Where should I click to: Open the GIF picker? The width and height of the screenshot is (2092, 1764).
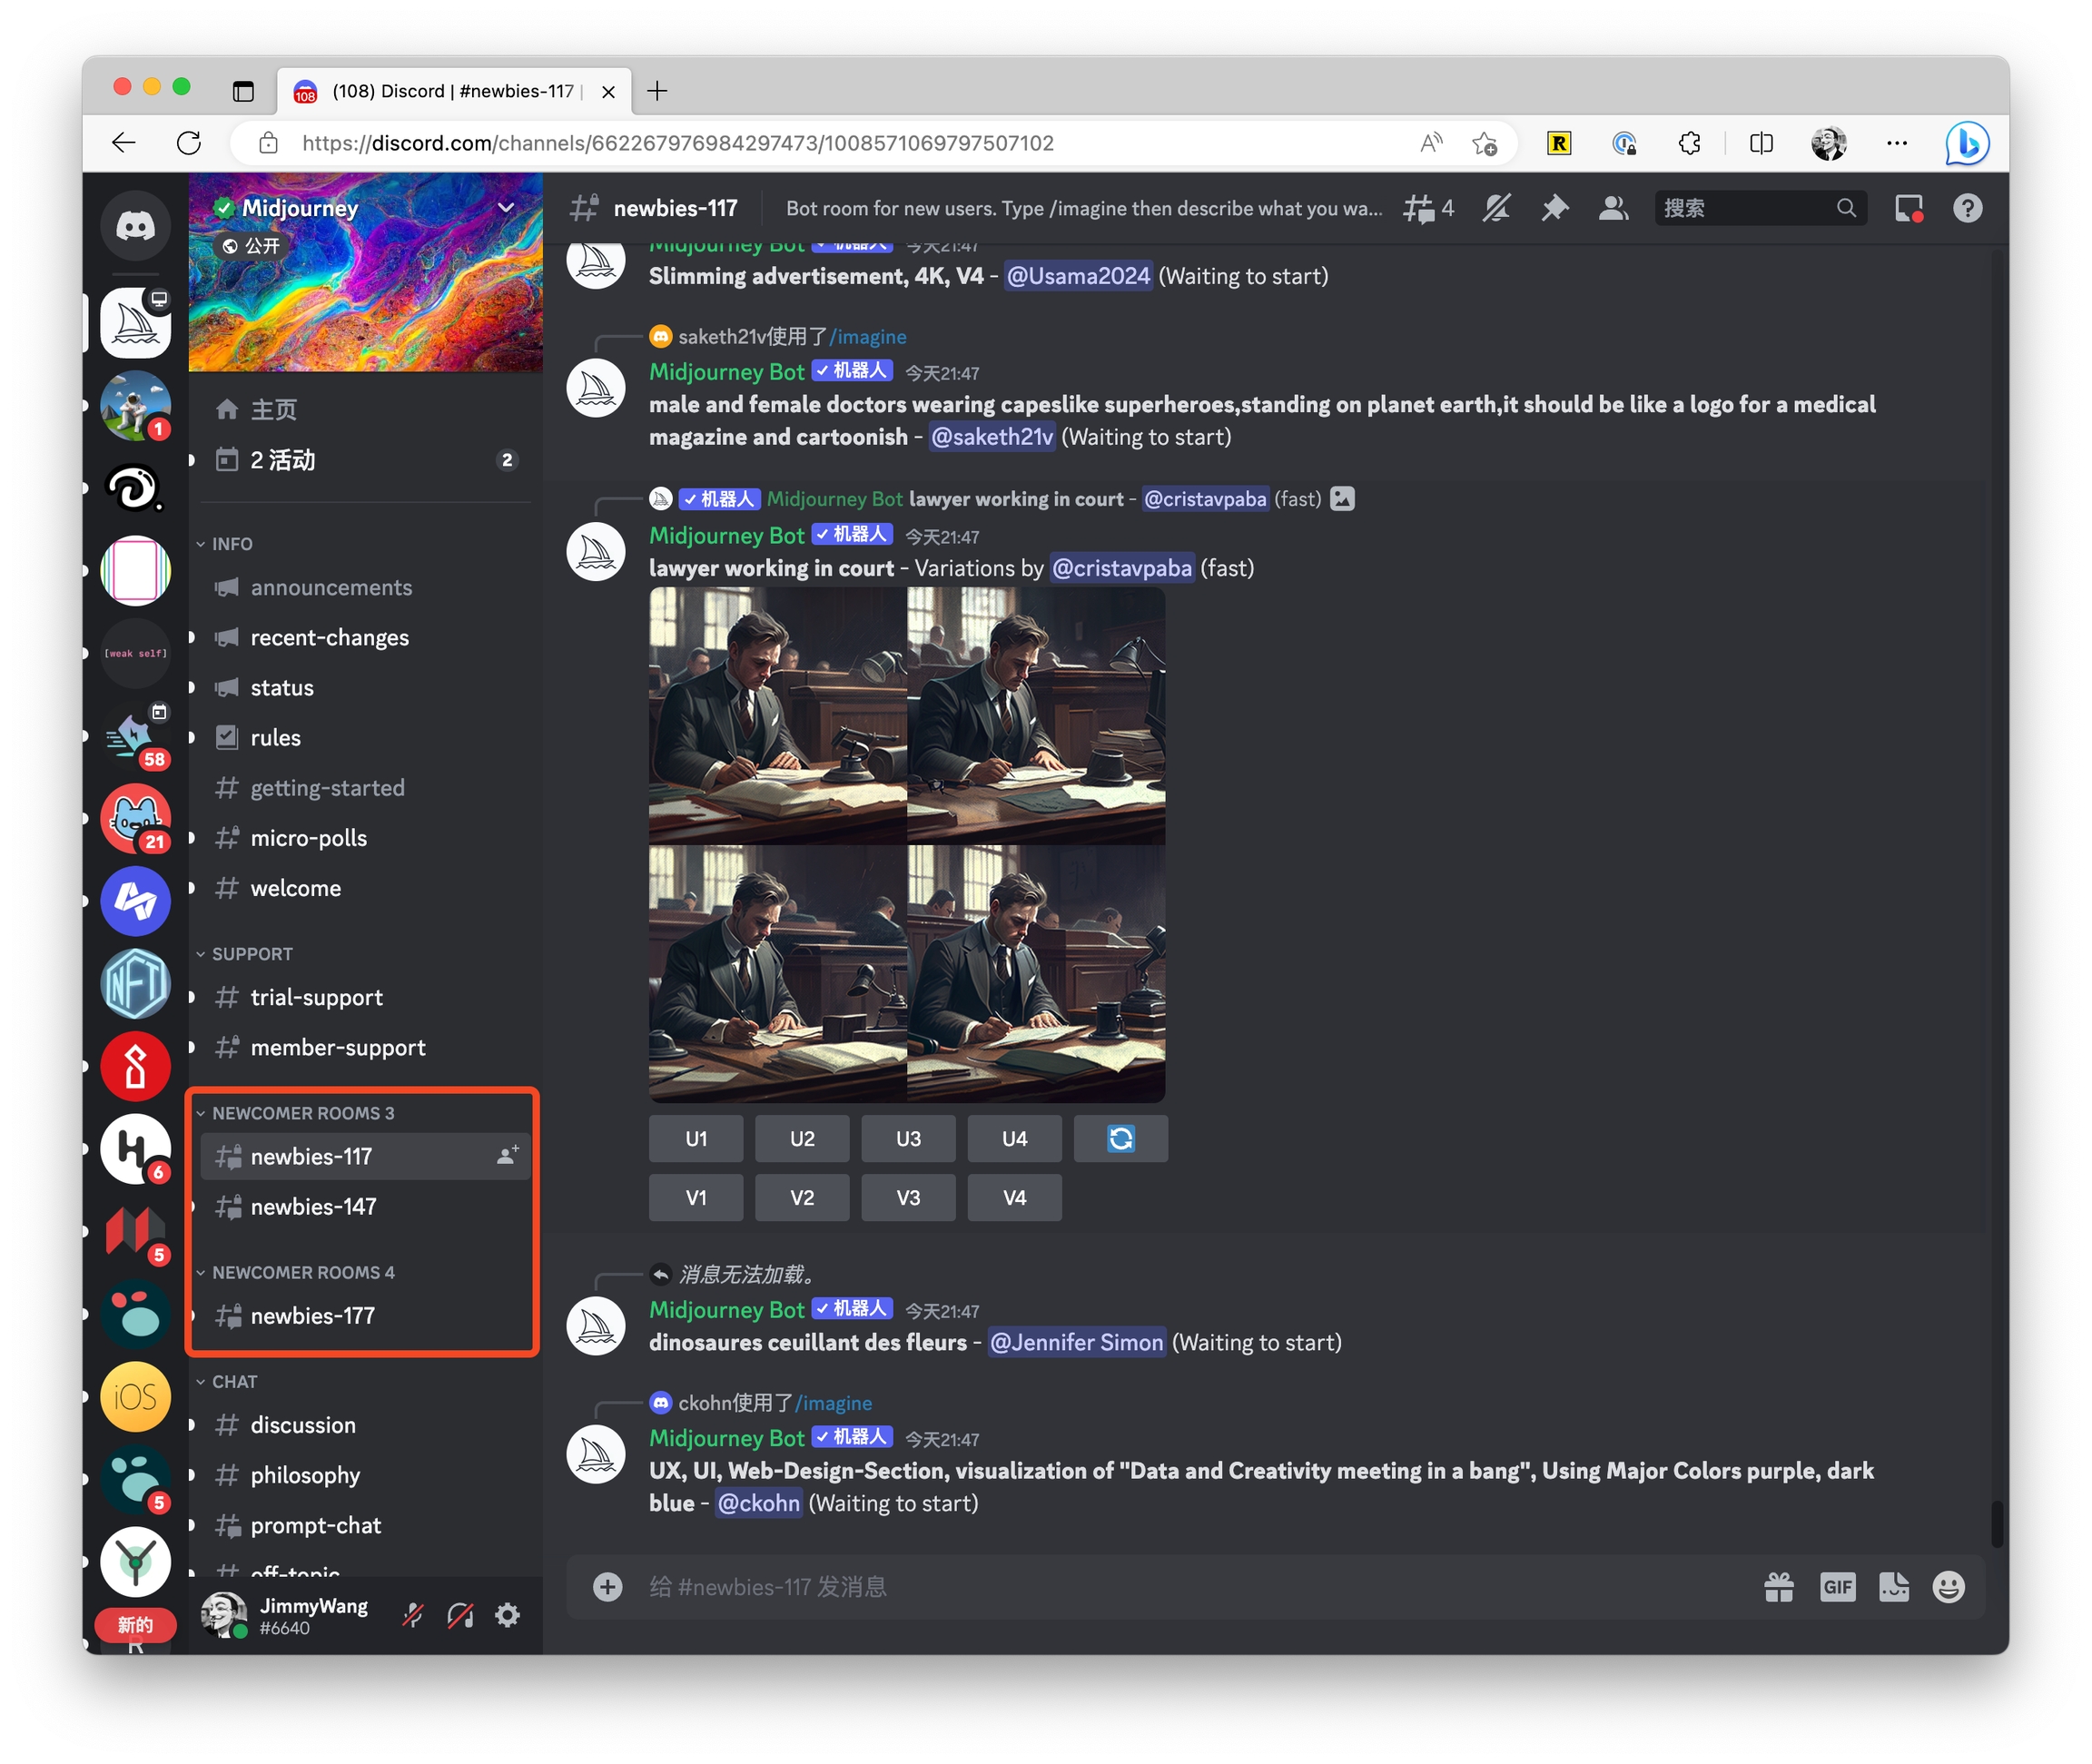(x=1837, y=1587)
